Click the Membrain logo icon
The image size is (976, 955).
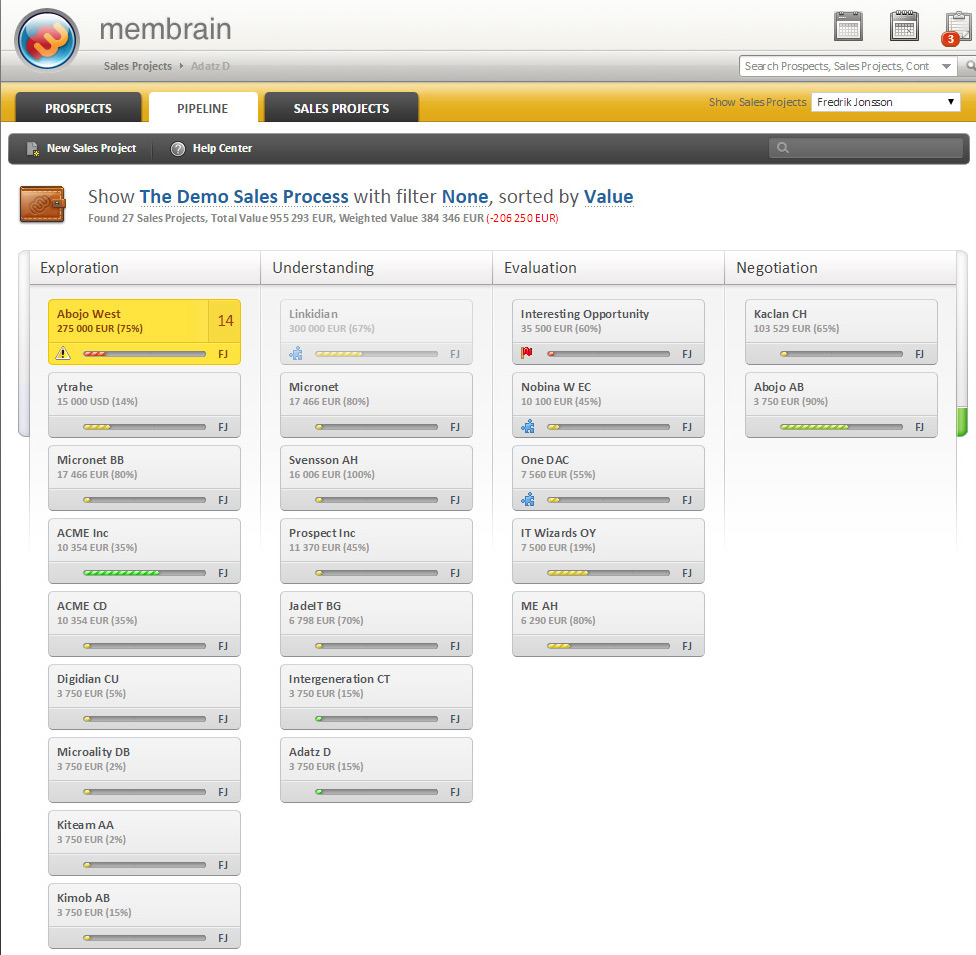point(47,39)
